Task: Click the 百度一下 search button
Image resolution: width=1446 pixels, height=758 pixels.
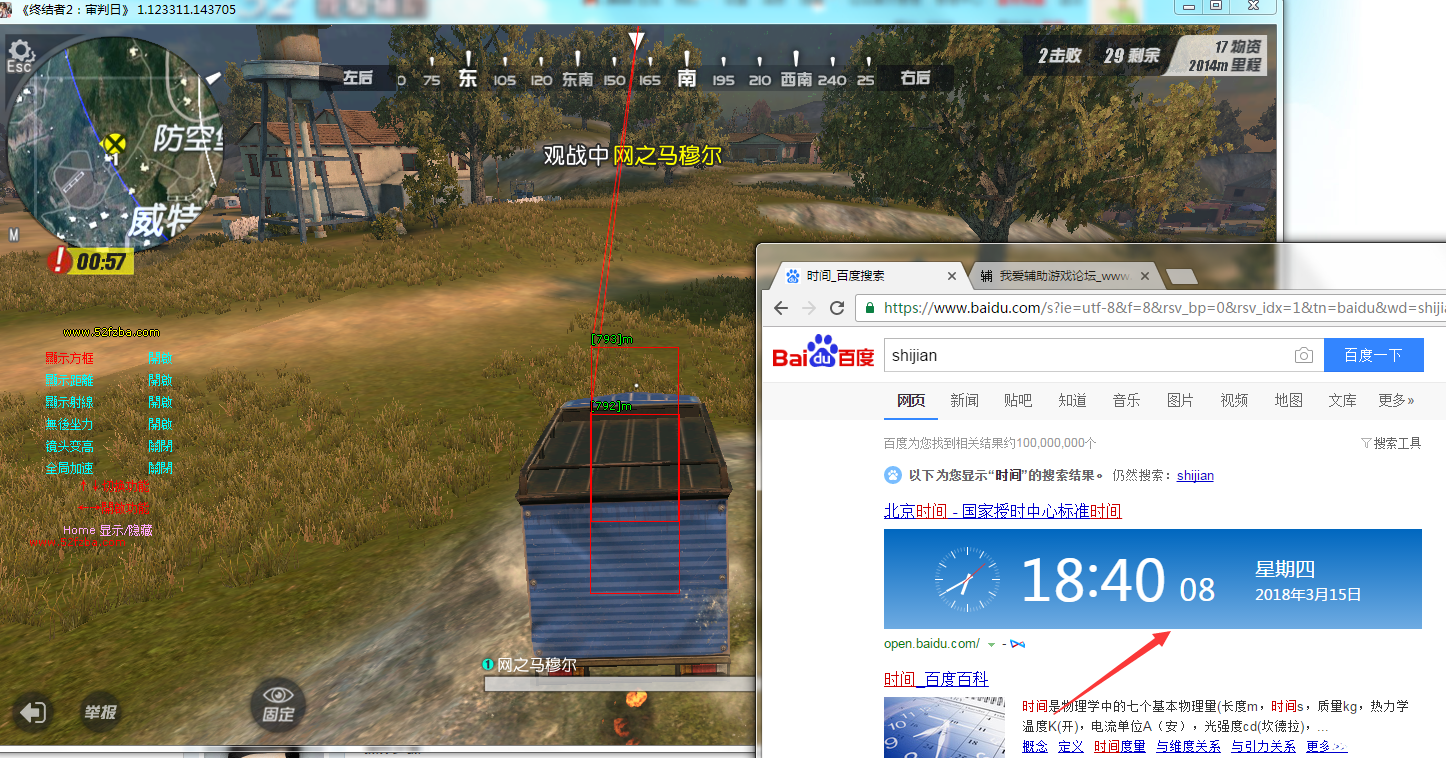Action: [x=1373, y=355]
